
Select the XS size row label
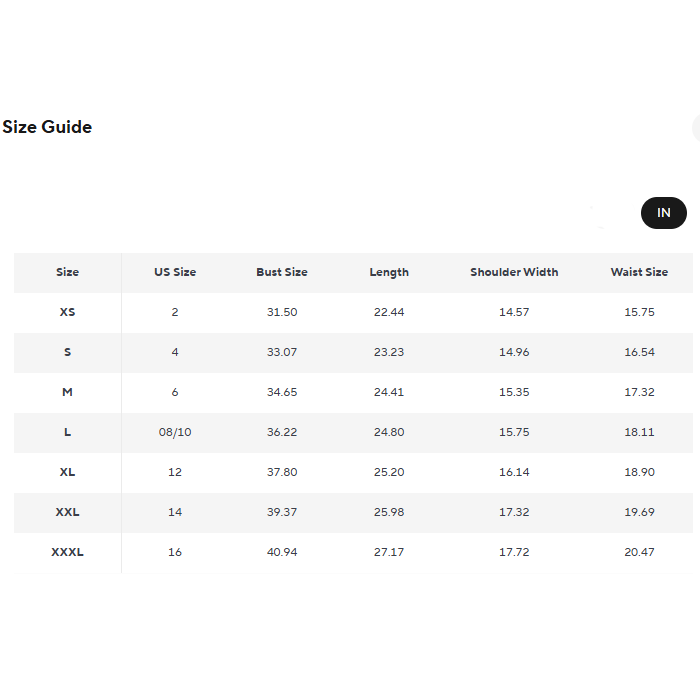(x=67, y=312)
